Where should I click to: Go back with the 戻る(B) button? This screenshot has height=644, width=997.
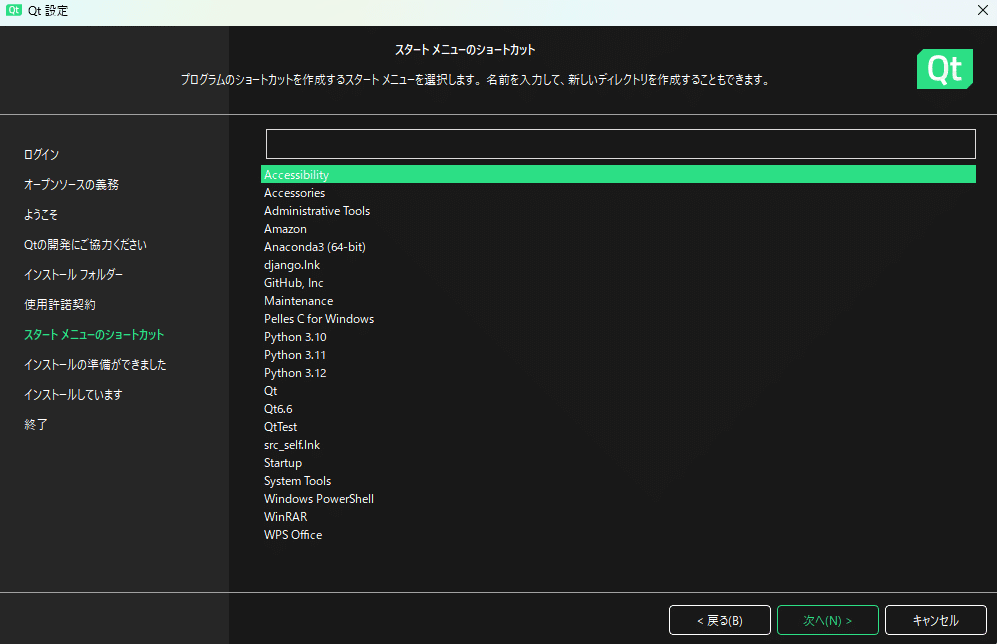(x=720, y=620)
